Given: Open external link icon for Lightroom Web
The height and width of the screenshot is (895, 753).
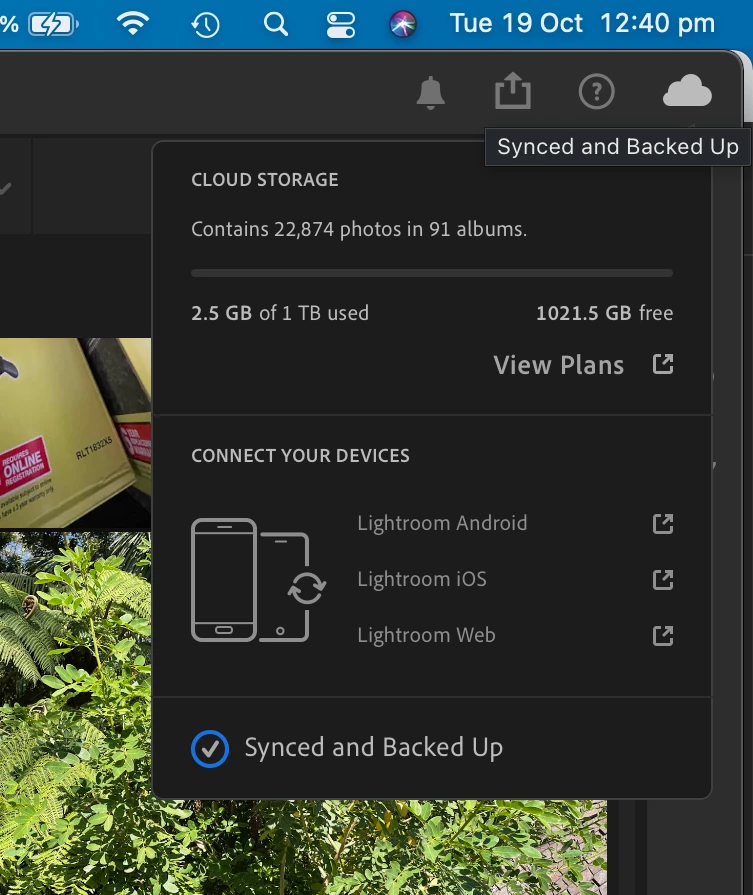Looking at the screenshot, I should [x=663, y=635].
